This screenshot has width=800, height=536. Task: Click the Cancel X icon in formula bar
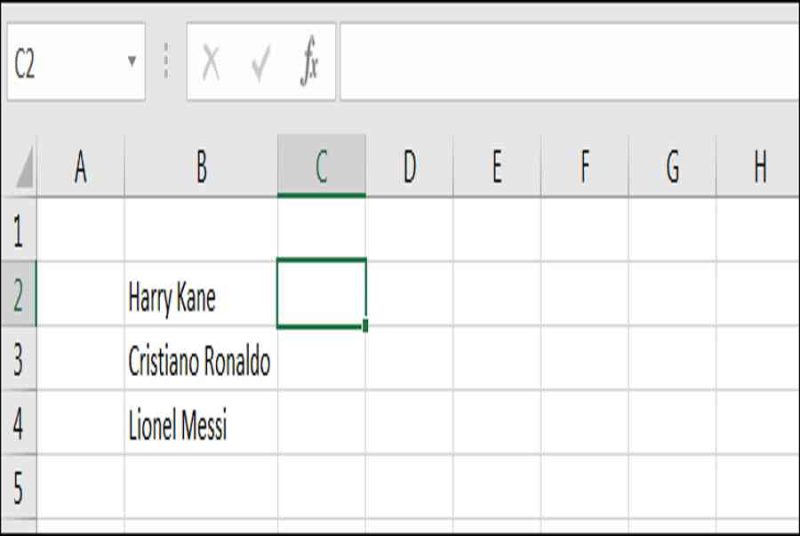[x=211, y=62]
